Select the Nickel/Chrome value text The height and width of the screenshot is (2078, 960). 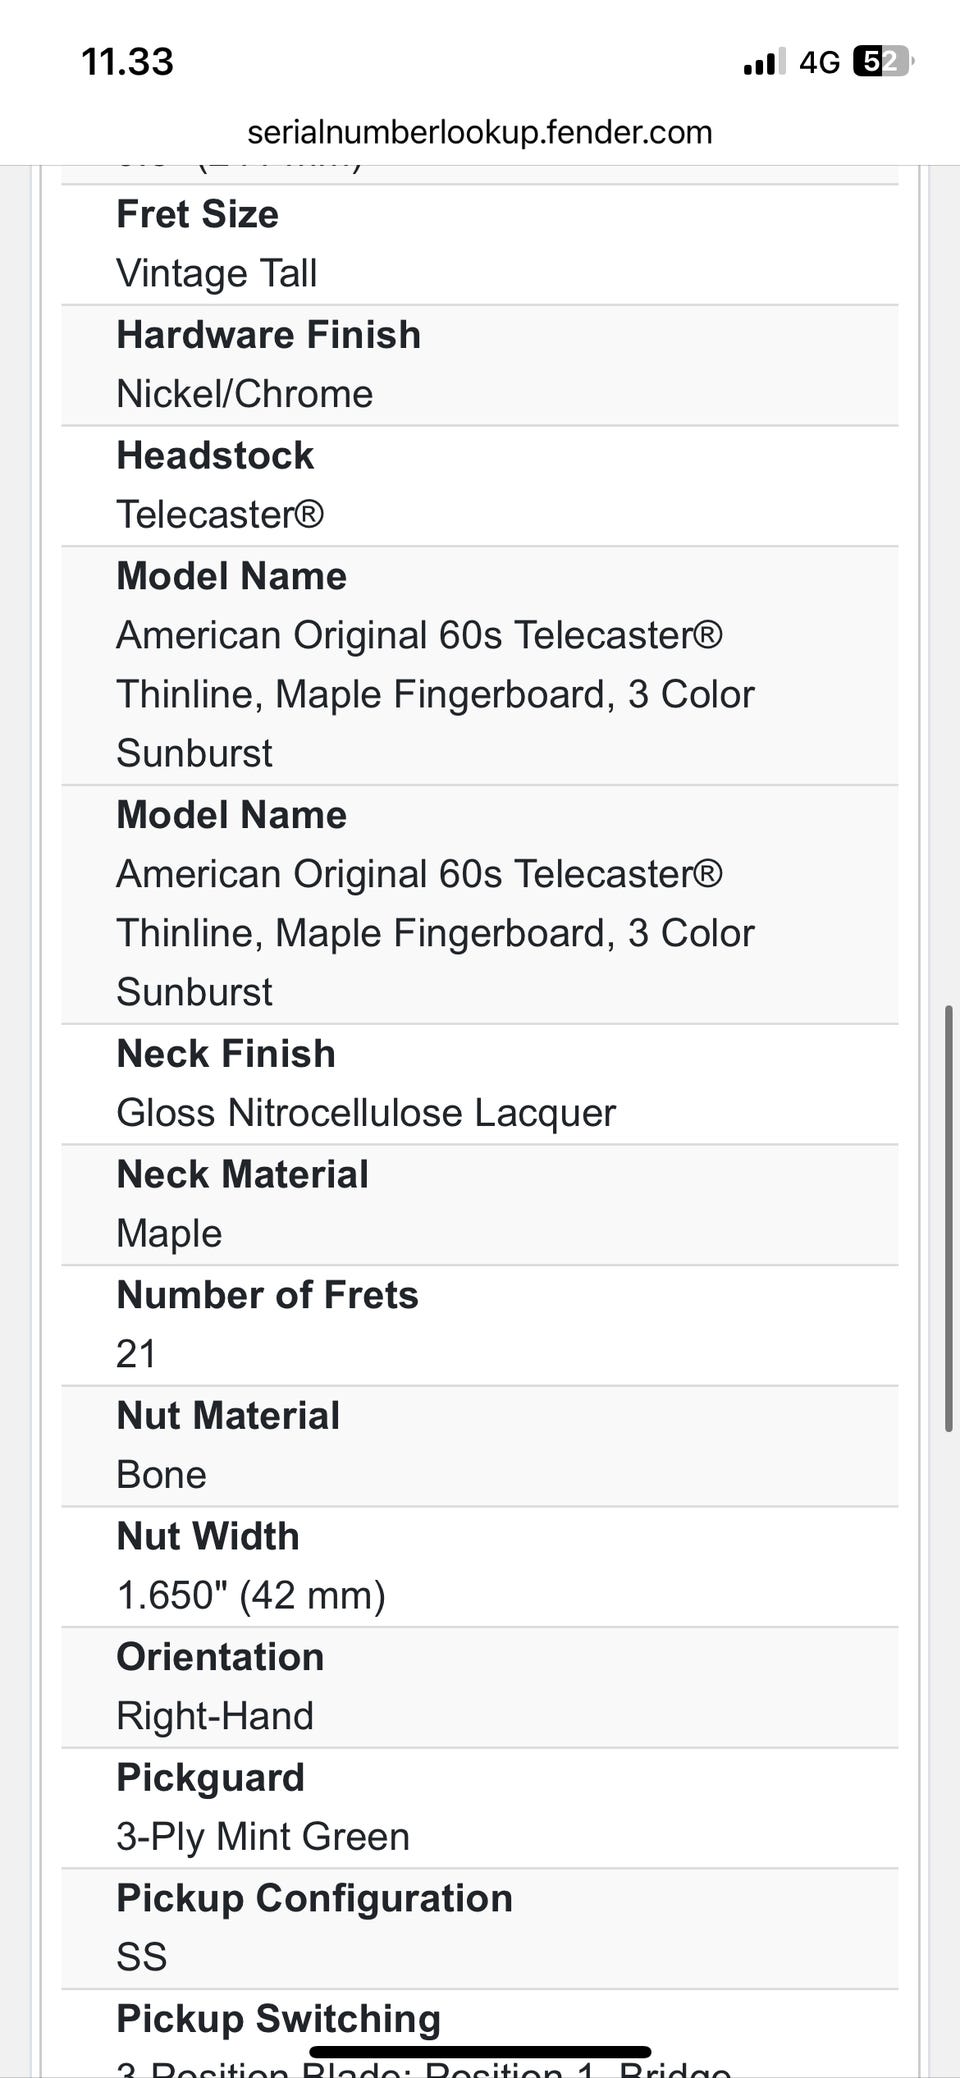(244, 394)
